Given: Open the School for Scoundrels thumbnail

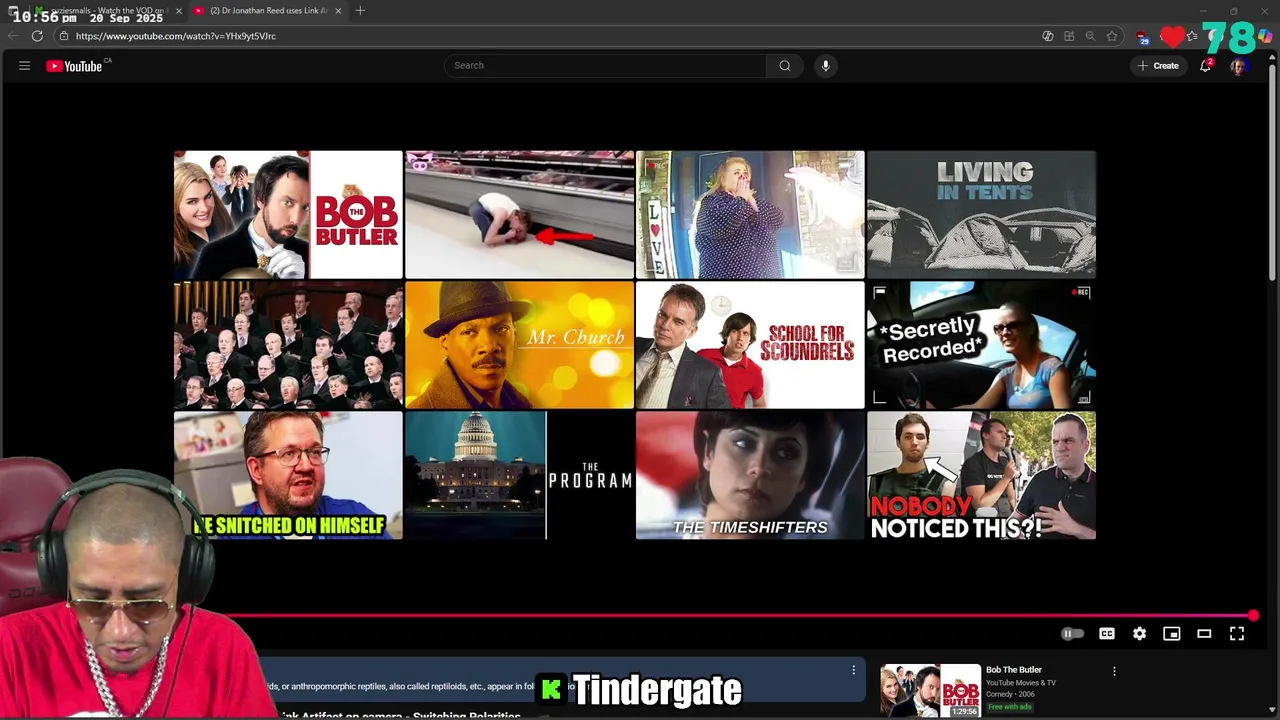Looking at the screenshot, I should [750, 345].
